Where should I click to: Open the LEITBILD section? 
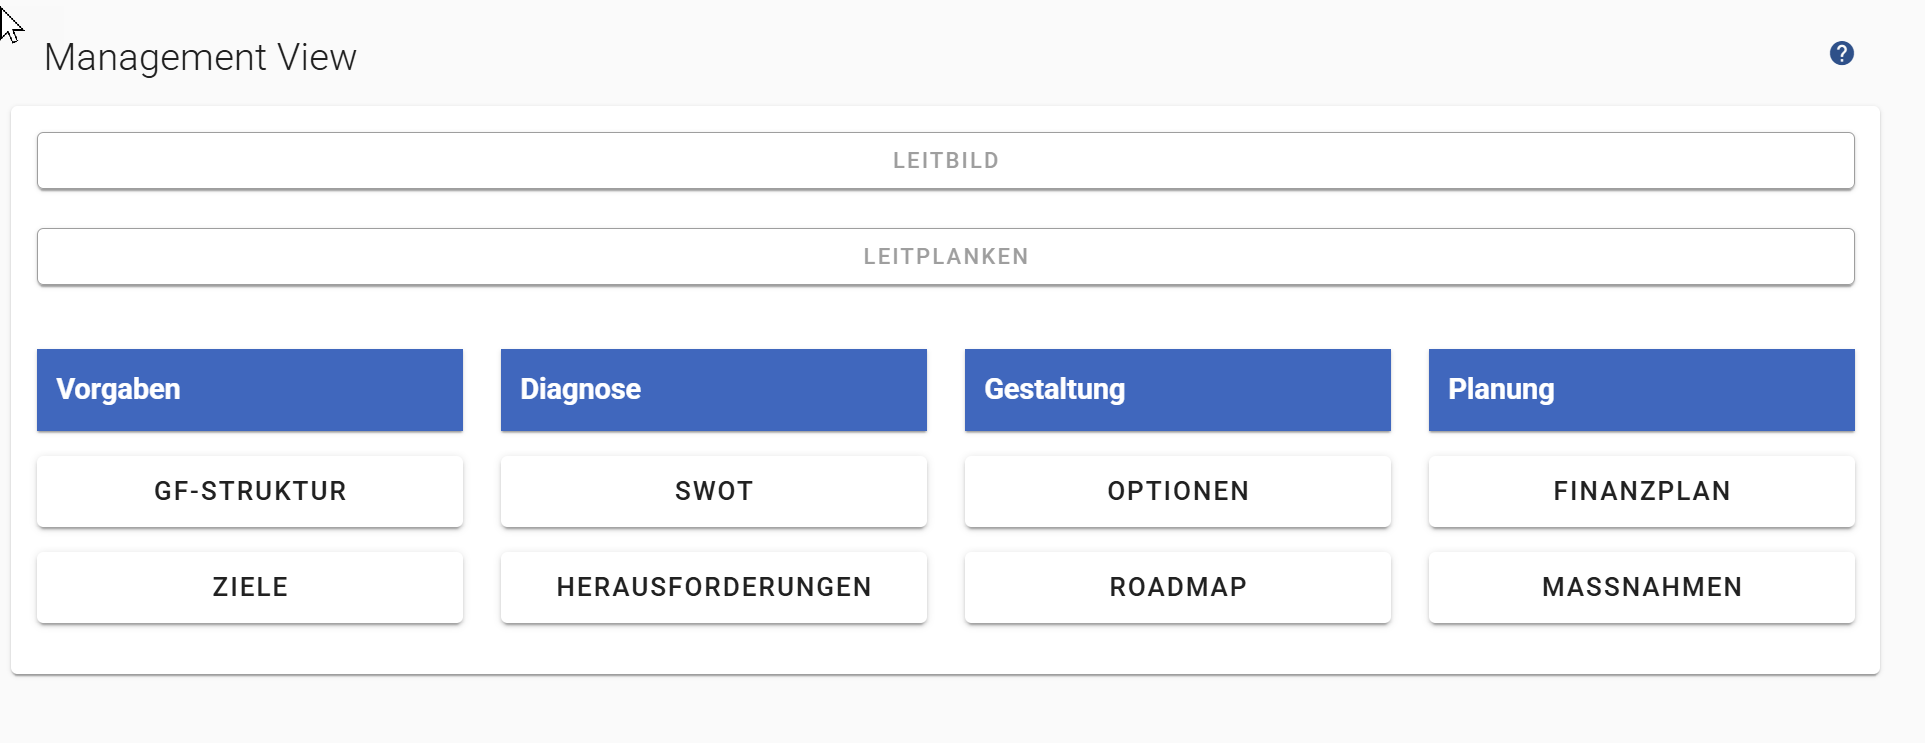pyautogui.click(x=945, y=161)
